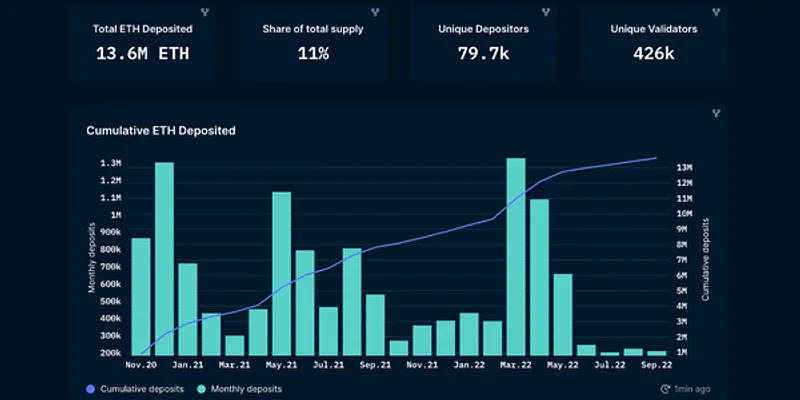Click the 1min ago refresh text

(x=692, y=389)
